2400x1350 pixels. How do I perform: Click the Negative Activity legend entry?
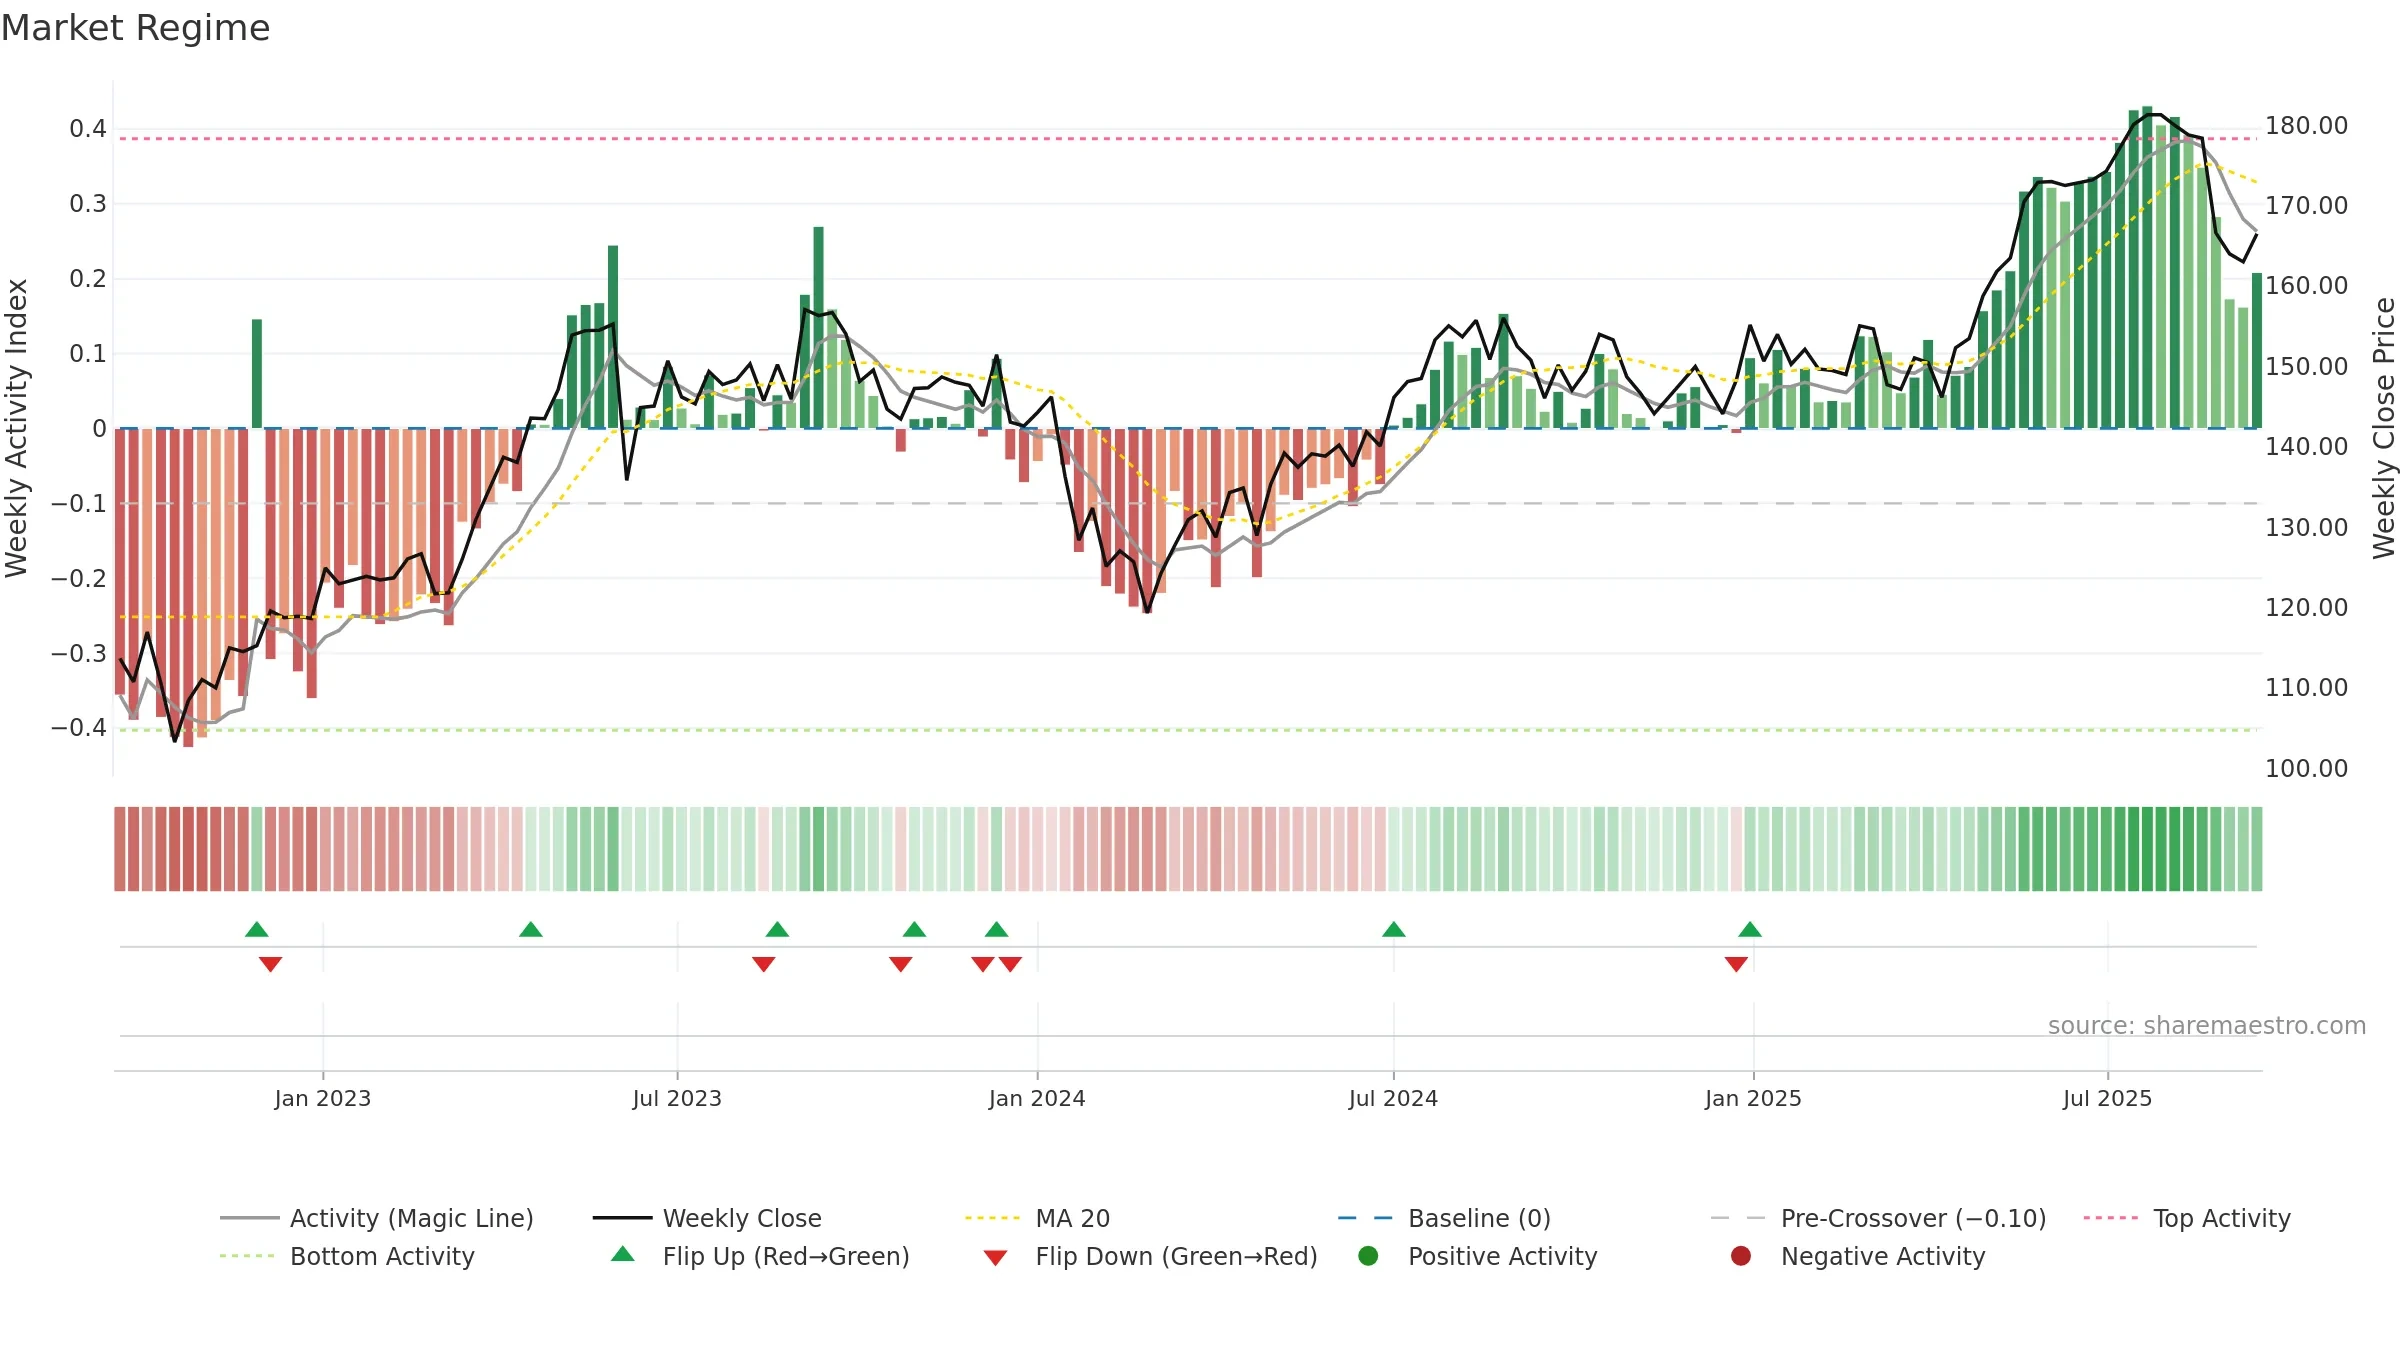point(1857,1256)
